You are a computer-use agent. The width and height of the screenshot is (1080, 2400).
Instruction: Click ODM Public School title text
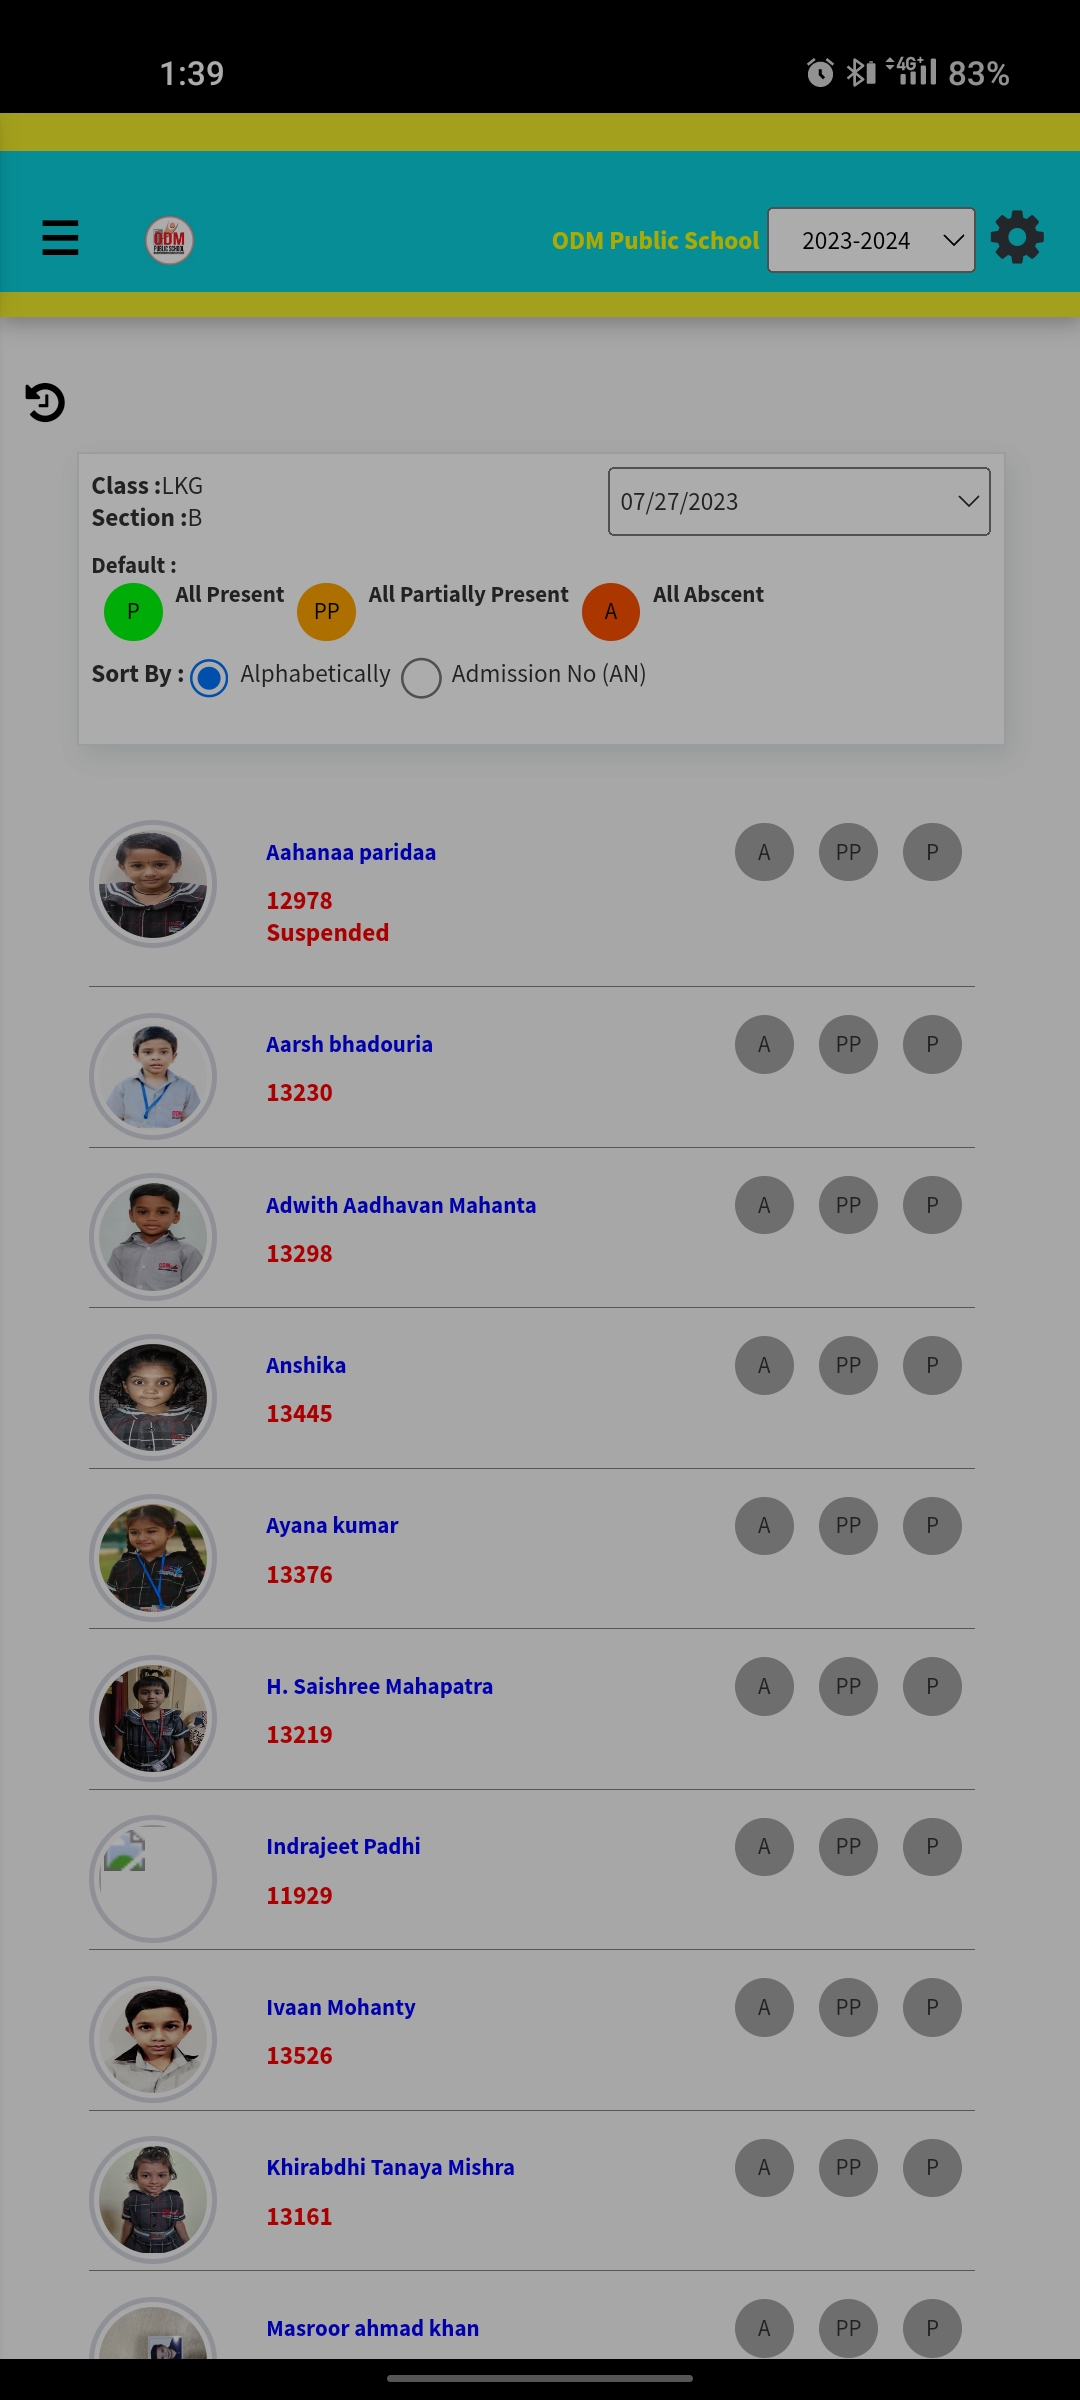(655, 241)
